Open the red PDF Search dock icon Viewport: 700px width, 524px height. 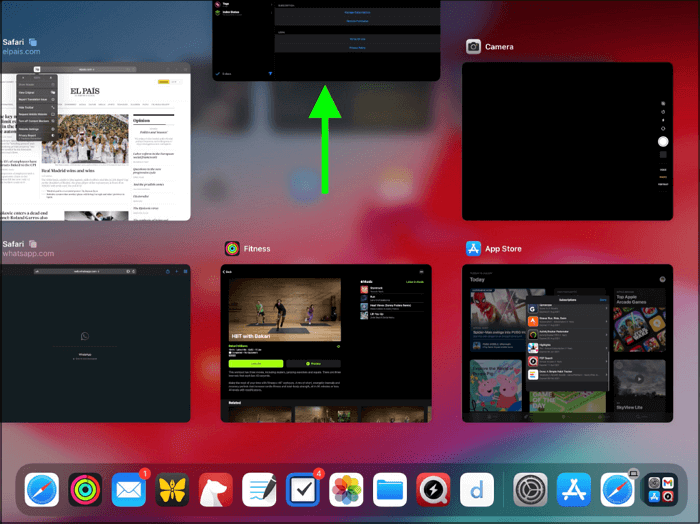click(x=433, y=490)
